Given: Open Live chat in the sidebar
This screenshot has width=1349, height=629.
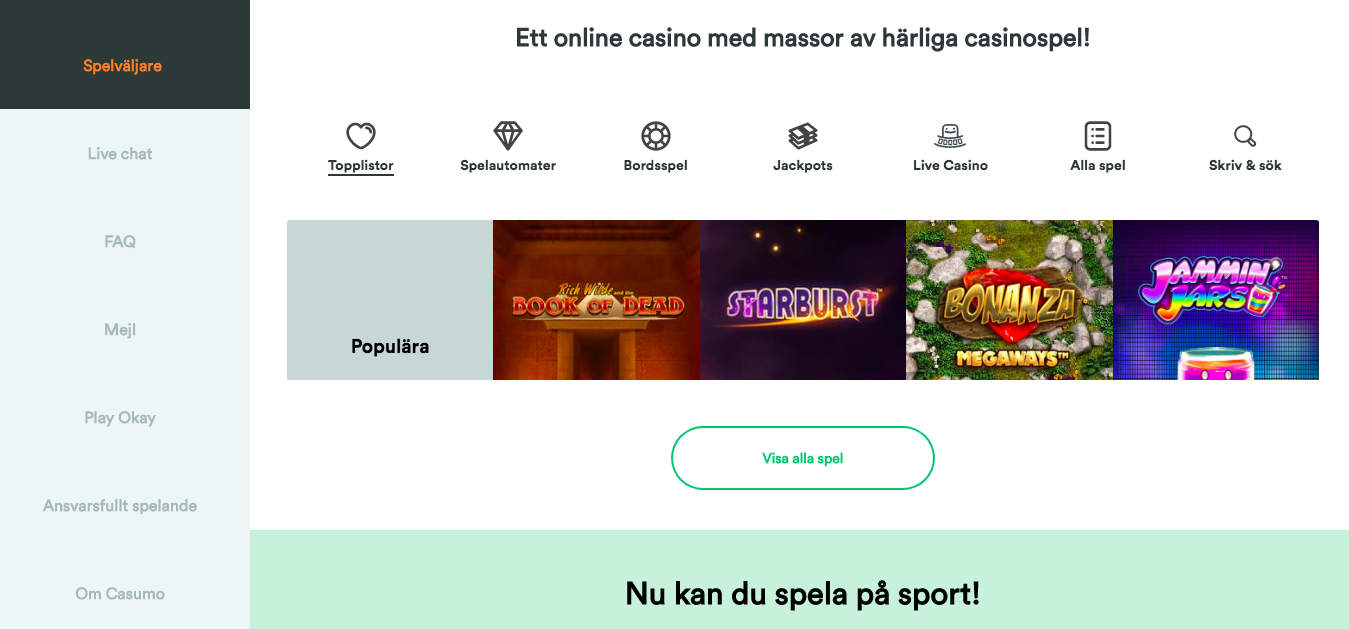Looking at the screenshot, I should click(x=120, y=154).
